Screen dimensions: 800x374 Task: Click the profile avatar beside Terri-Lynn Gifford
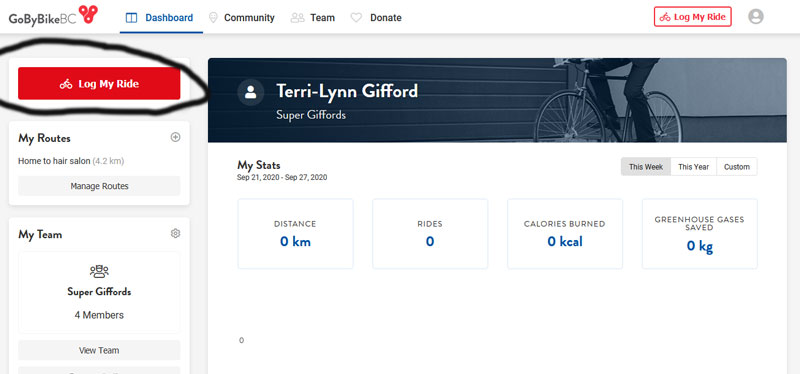point(251,92)
